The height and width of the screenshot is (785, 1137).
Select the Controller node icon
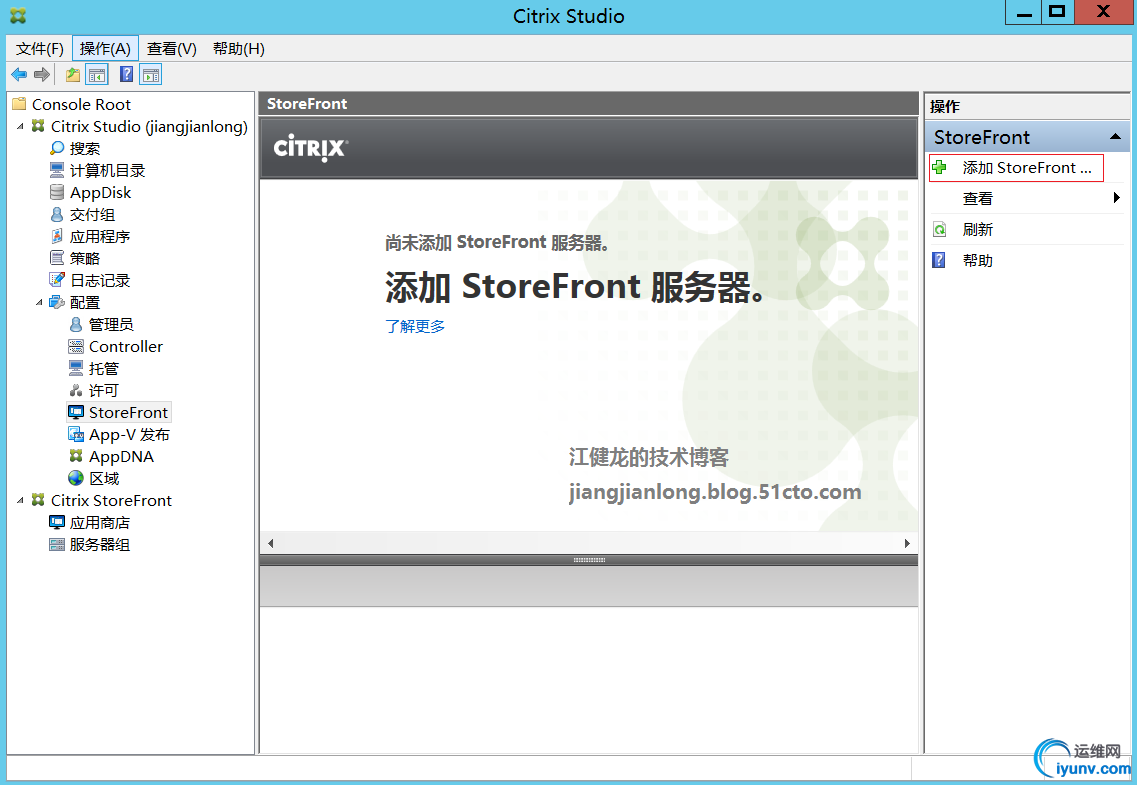(75, 346)
